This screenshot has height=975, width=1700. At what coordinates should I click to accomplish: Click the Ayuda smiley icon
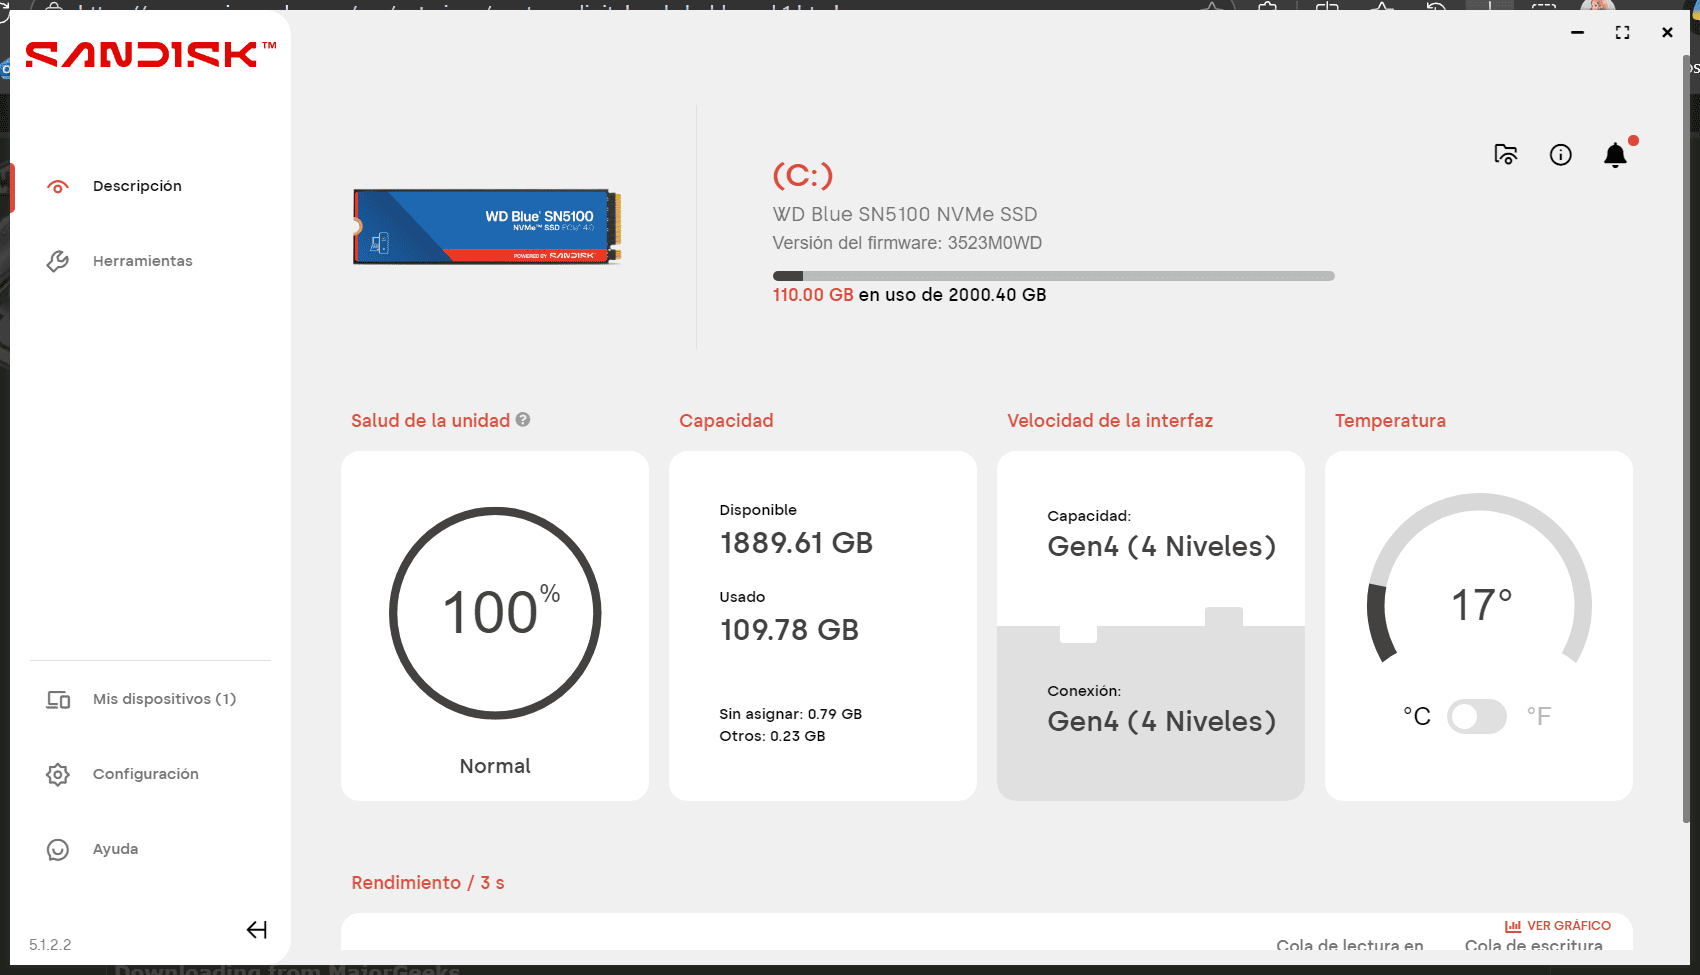click(x=58, y=849)
